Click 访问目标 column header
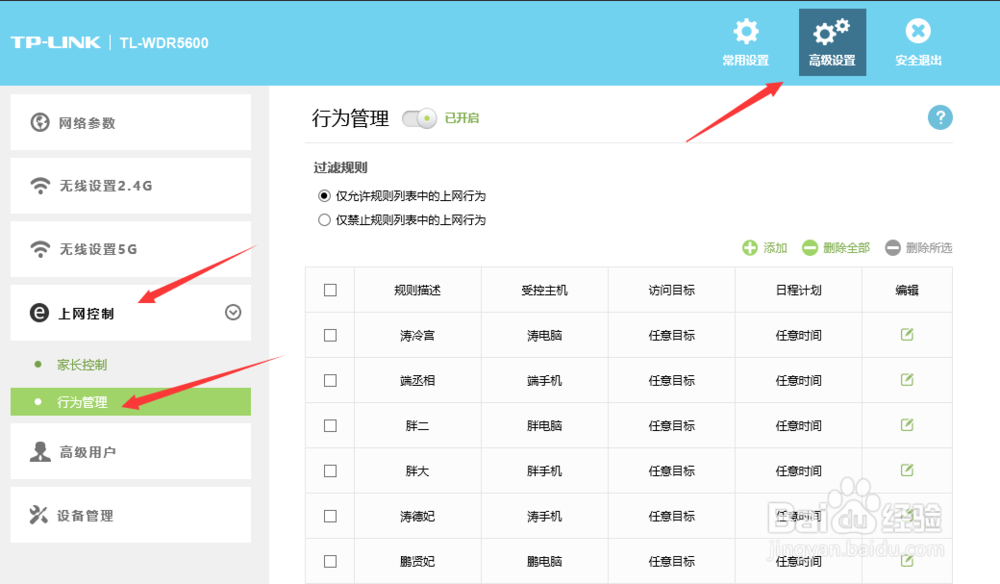 tap(672, 290)
